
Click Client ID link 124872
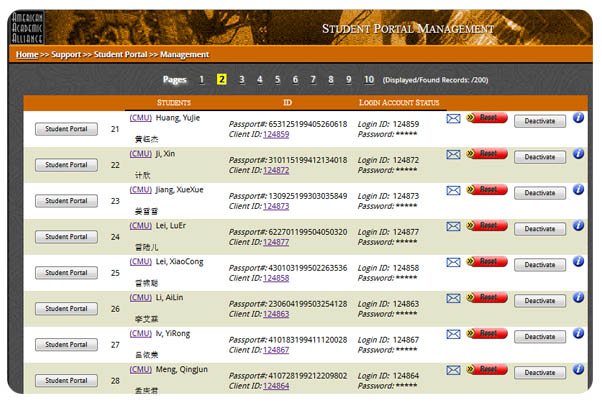point(276,170)
